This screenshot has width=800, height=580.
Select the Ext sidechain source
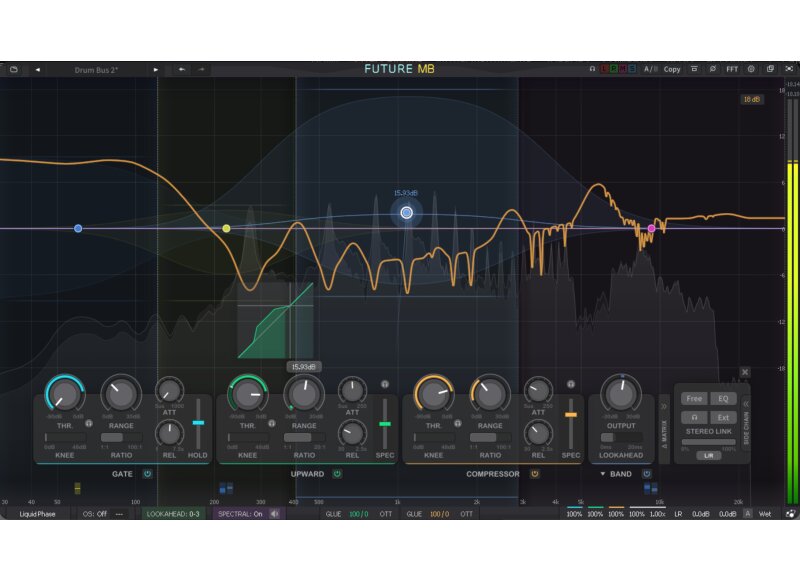point(723,417)
